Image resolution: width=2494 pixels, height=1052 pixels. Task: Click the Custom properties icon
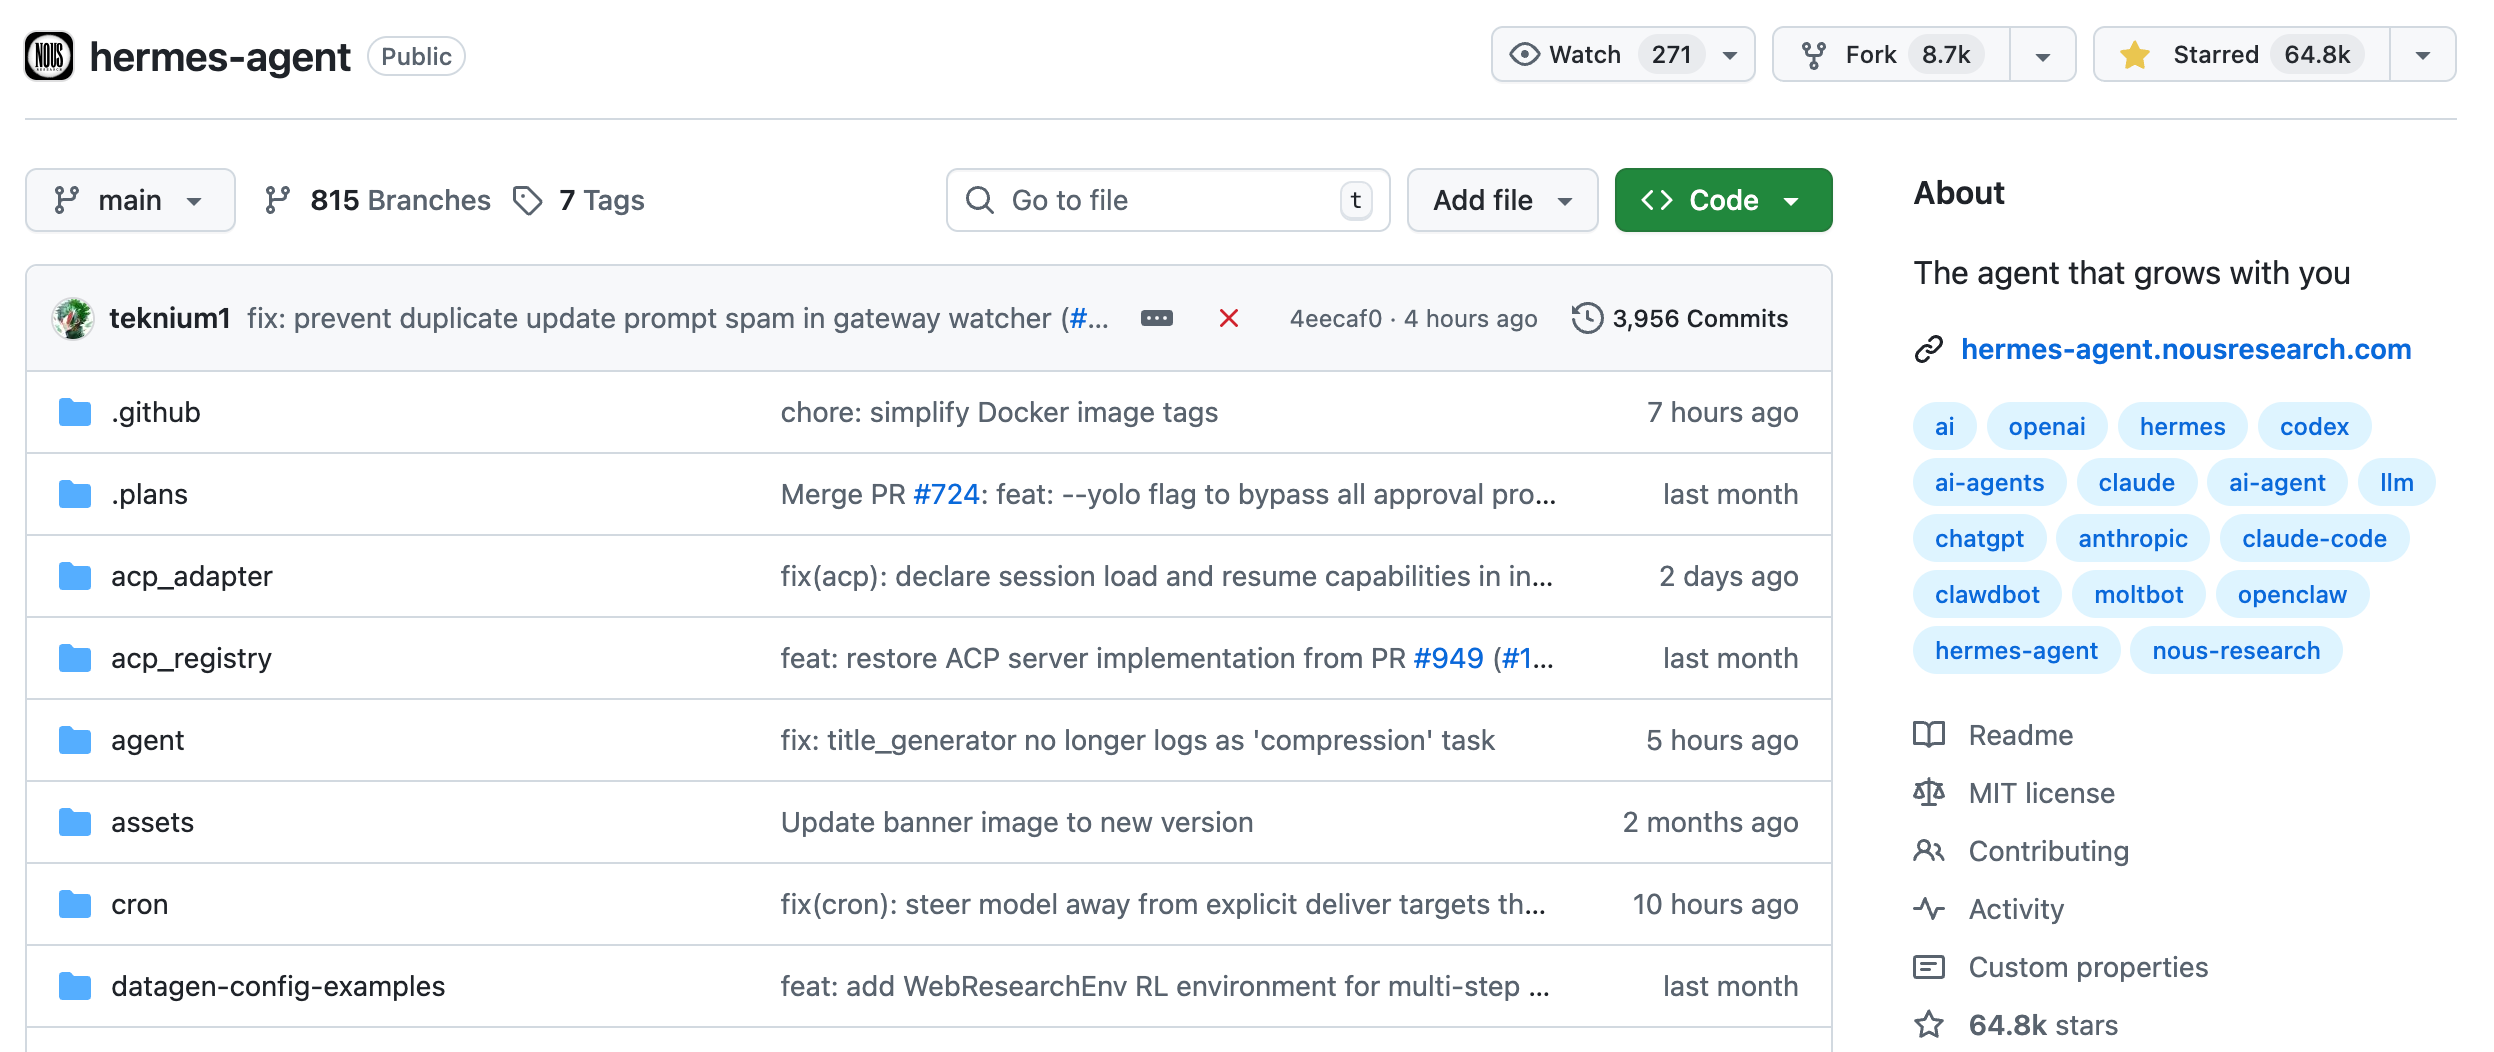tap(1929, 967)
